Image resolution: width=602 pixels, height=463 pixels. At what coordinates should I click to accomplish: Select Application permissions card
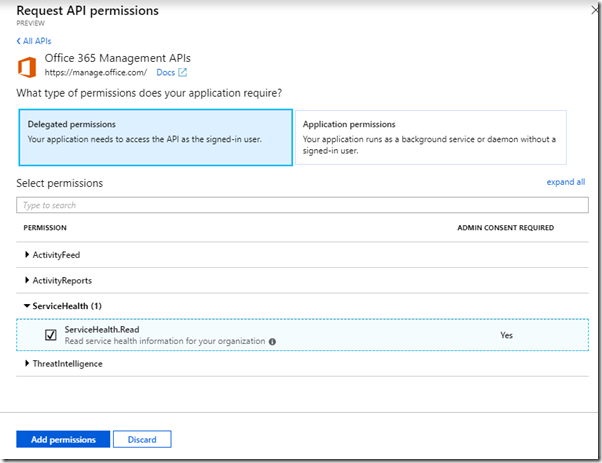click(x=430, y=137)
